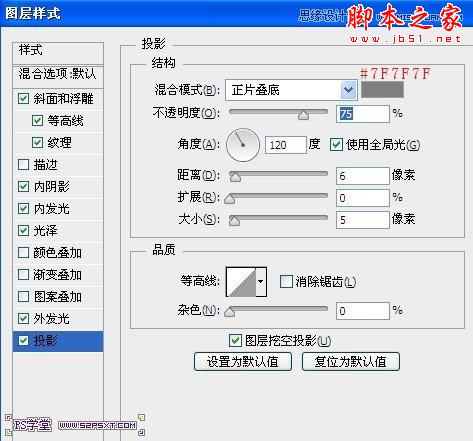Open 混合模式 dropdown showing 正片叠底
473x441 pixels.
point(291,90)
